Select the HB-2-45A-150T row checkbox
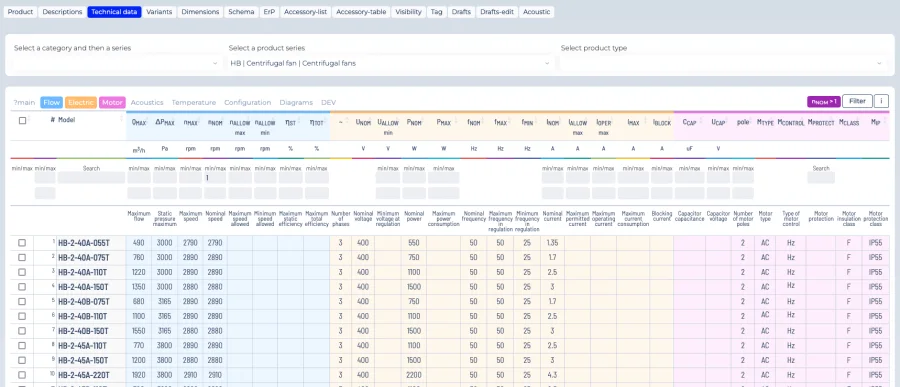This screenshot has height=387, width=900. pyautogui.click(x=22, y=360)
